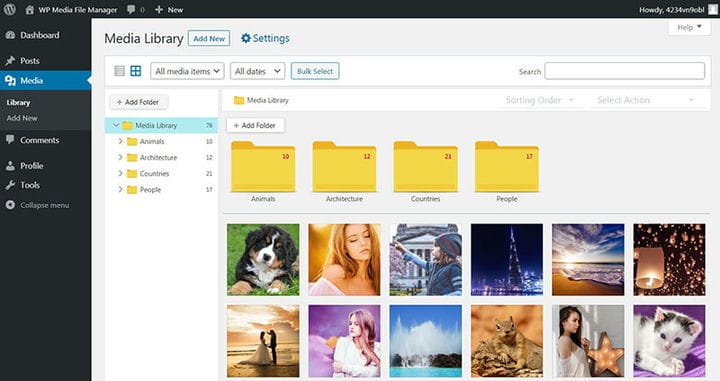
Task: Click the user avatar in admin bar
Action: 713,10
